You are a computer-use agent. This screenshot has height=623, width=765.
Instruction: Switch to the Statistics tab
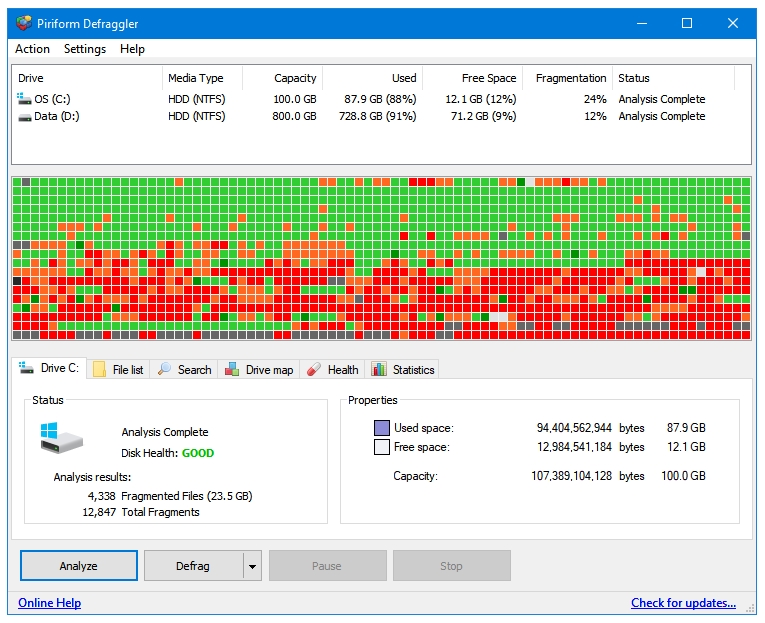click(403, 369)
